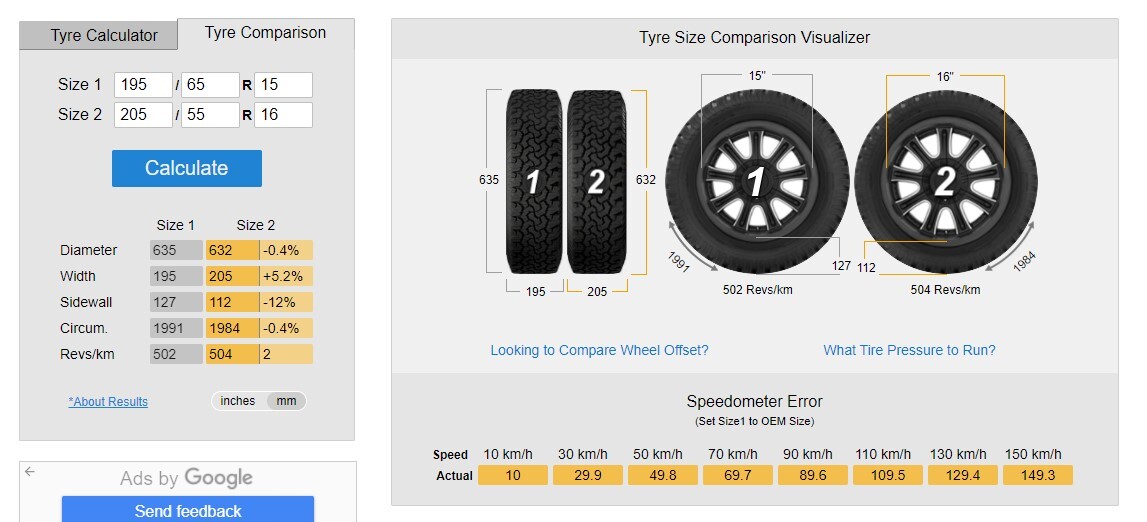Click the Calculate button
Screen dimensions: 1147x522
tap(187, 168)
